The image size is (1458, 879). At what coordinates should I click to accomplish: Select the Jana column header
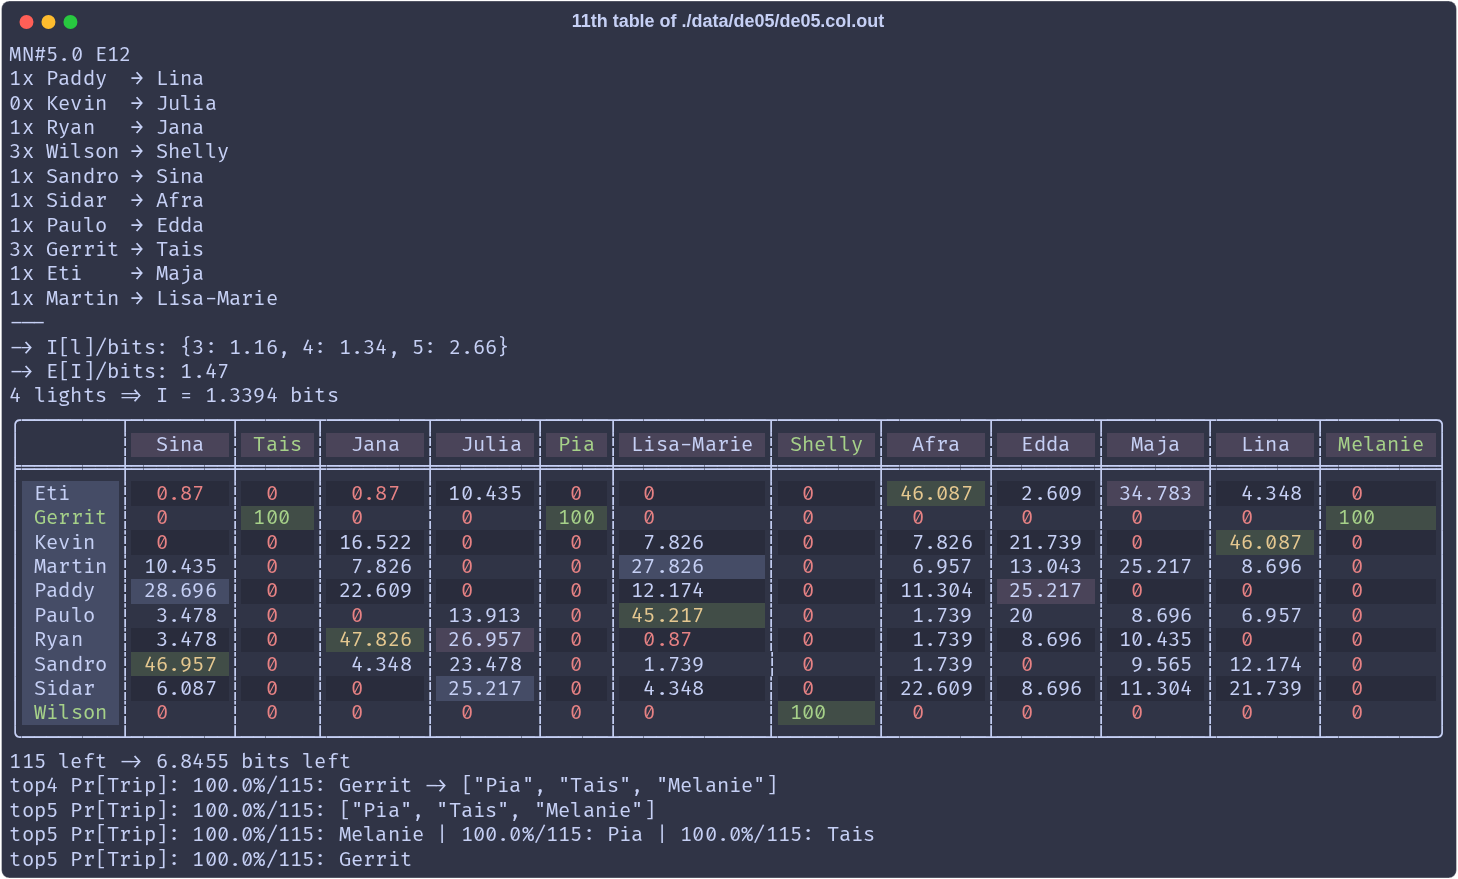(375, 445)
